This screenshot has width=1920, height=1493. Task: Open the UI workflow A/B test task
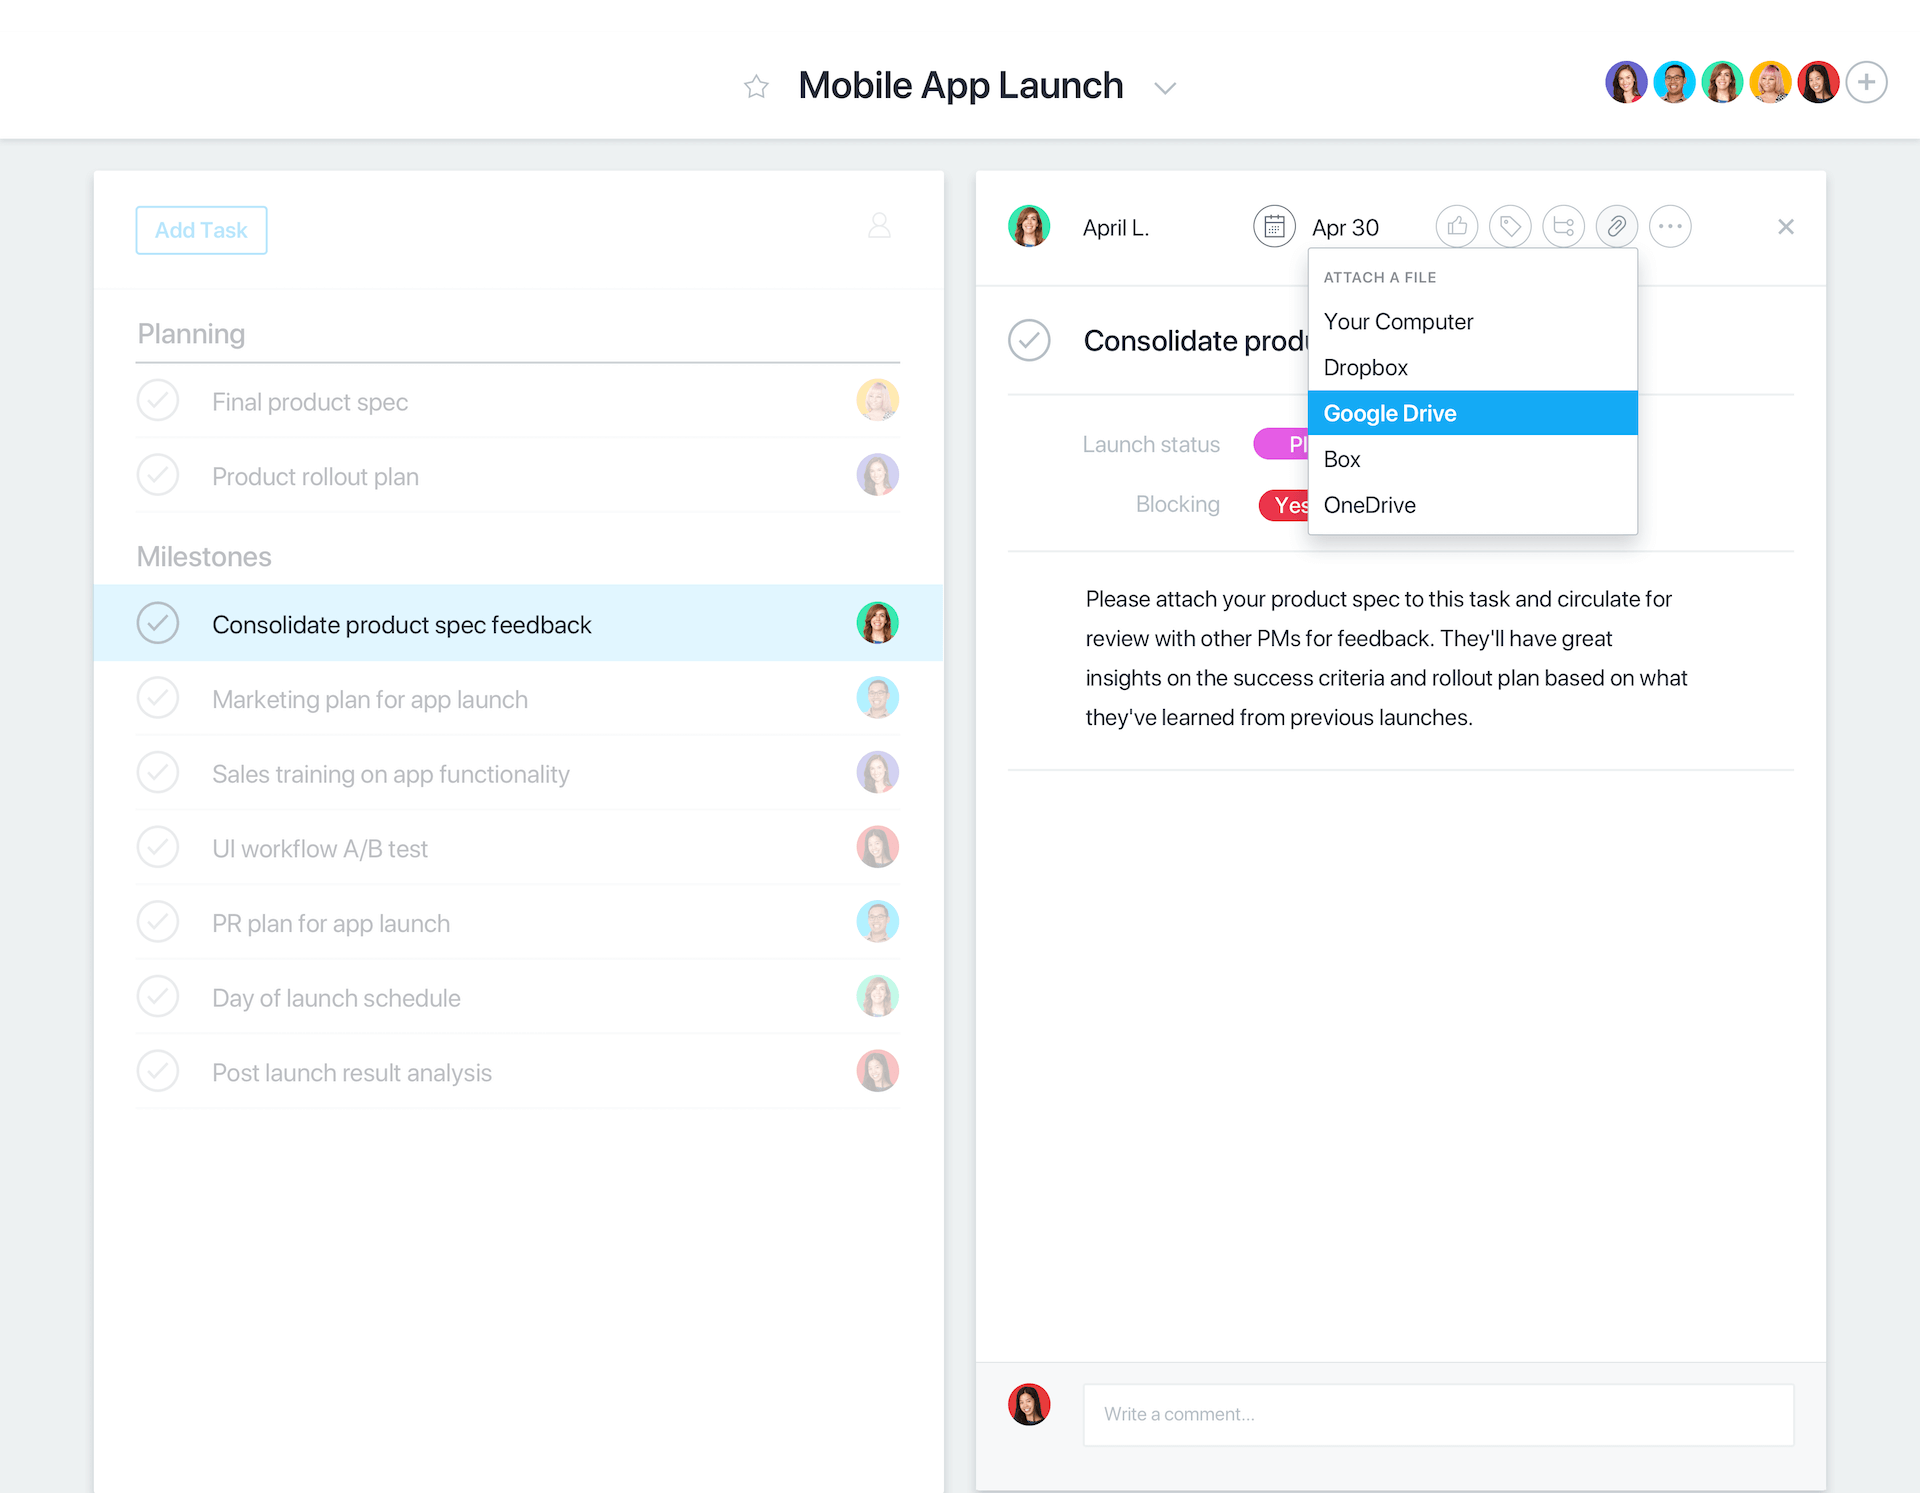tap(320, 848)
